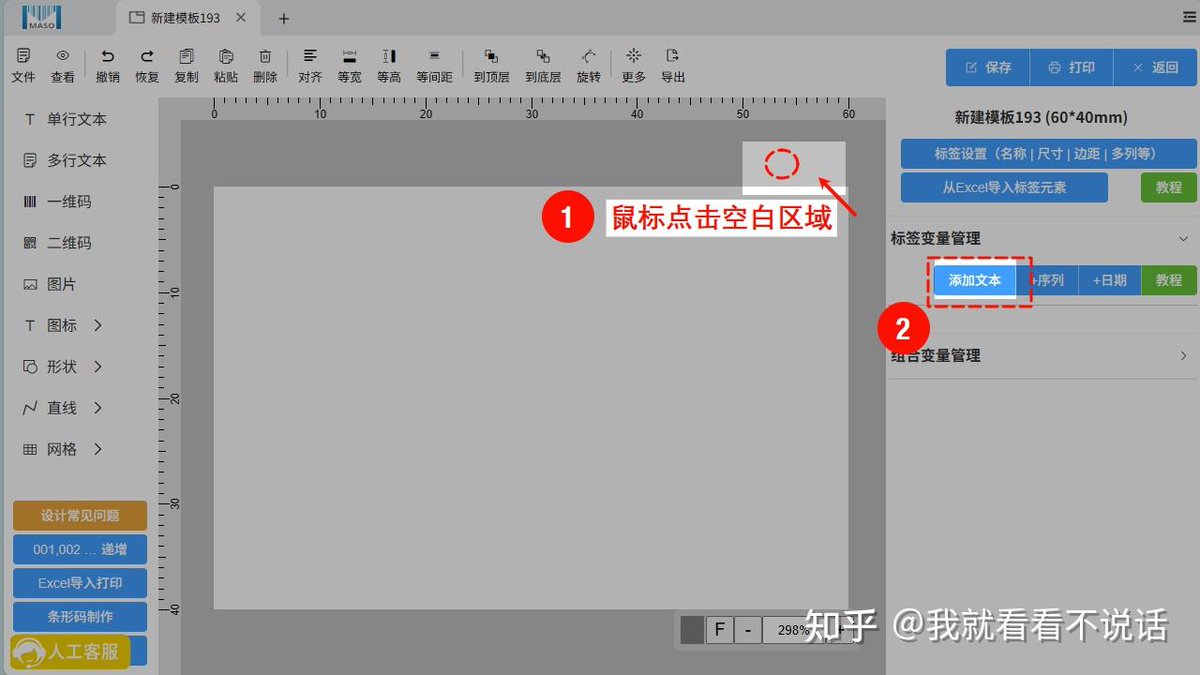Open a new tab with the plus button
1200x675 pixels.
284,19
